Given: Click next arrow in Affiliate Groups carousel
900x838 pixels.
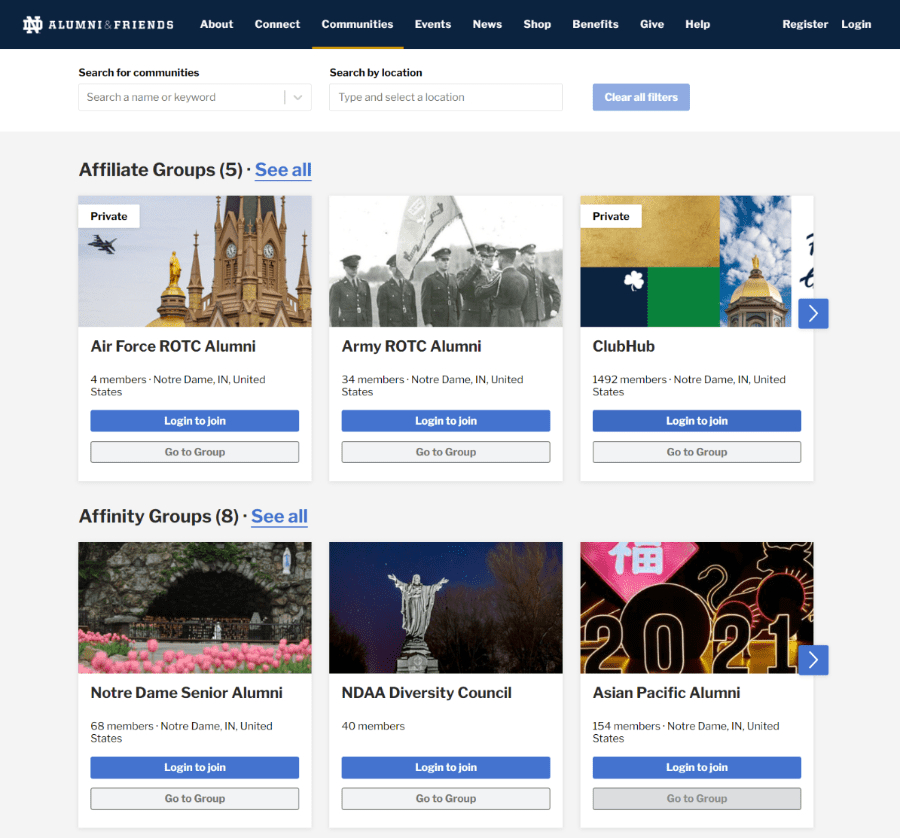Looking at the screenshot, I should point(813,313).
